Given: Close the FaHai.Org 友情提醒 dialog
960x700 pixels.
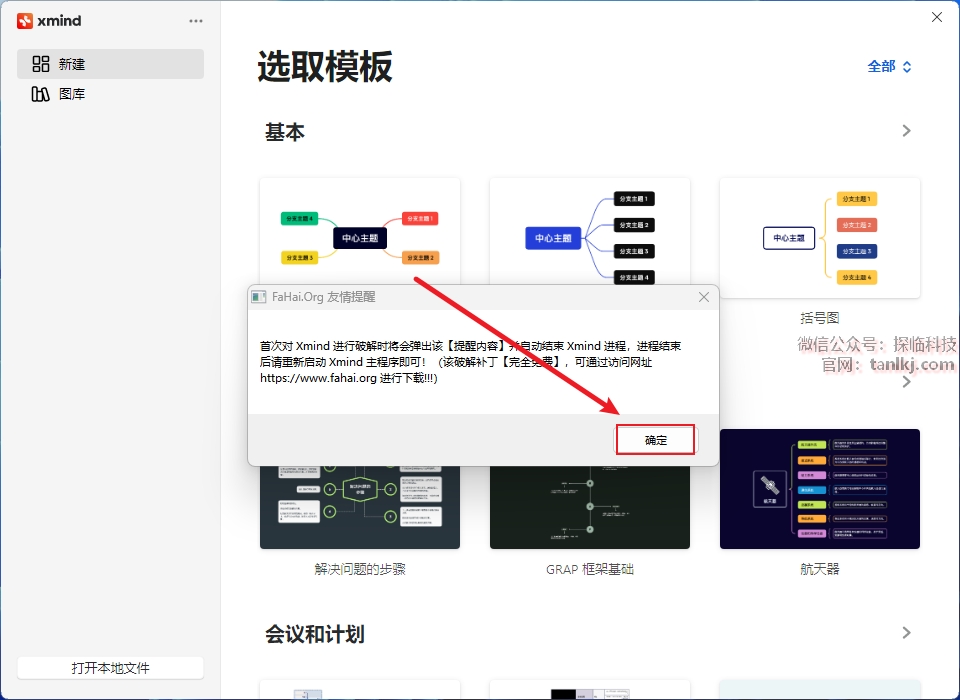Looking at the screenshot, I should pyautogui.click(x=704, y=297).
